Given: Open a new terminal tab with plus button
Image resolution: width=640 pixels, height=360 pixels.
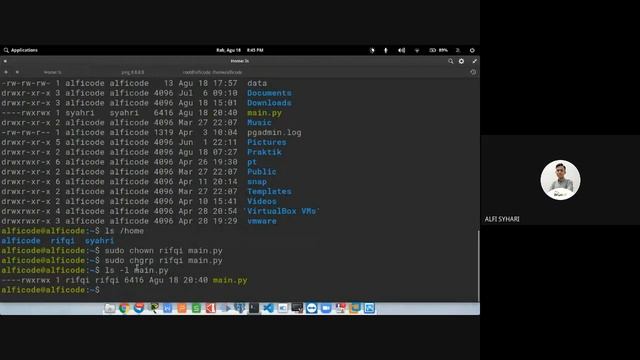Looking at the screenshot, I should coord(6,72).
